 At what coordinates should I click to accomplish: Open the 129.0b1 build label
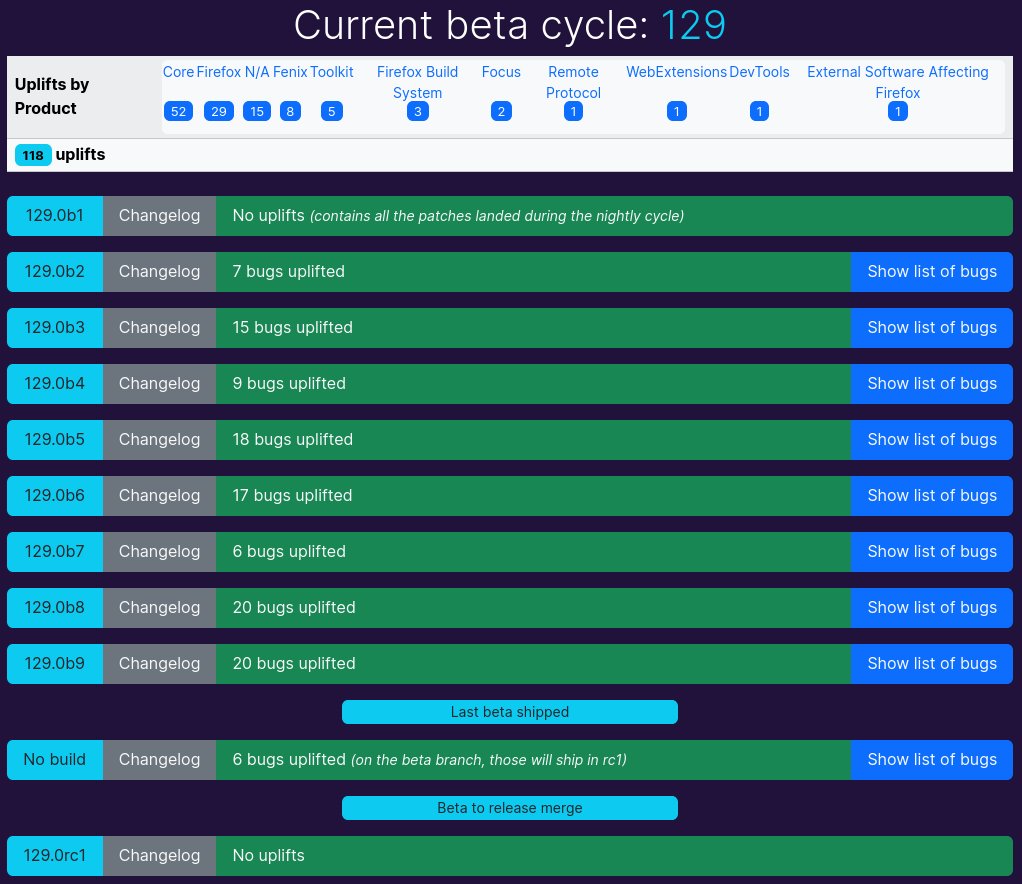[55, 216]
